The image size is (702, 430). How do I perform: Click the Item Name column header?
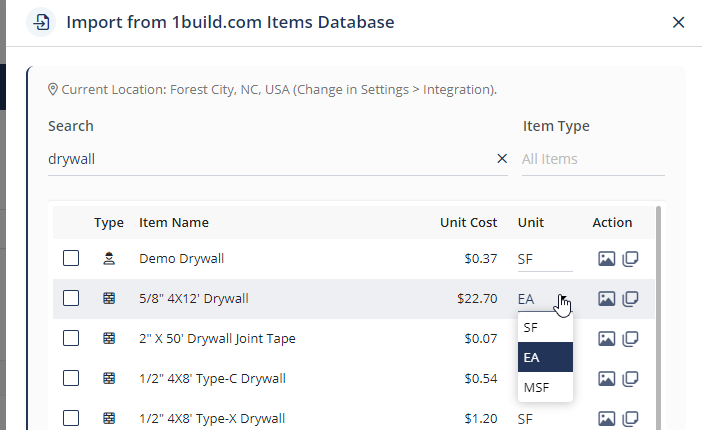click(x=174, y=223)
